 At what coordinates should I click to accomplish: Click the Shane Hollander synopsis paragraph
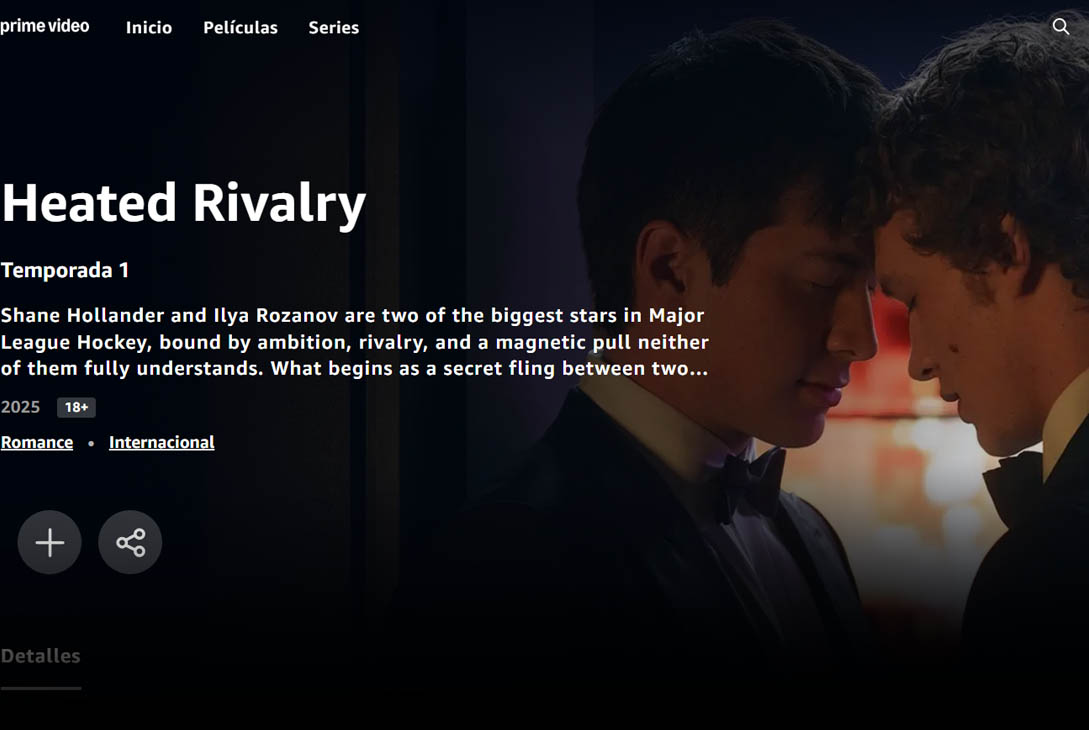354,342
